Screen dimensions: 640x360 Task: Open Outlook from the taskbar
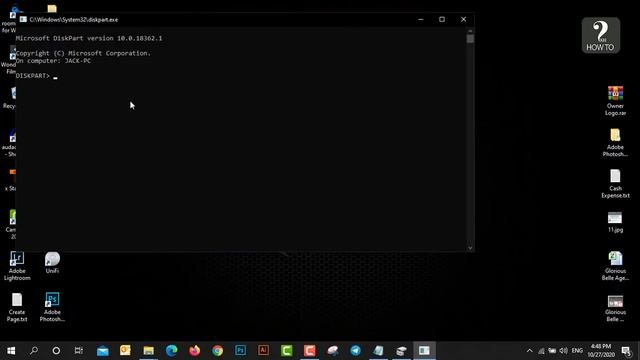click(x=125, y=351)
